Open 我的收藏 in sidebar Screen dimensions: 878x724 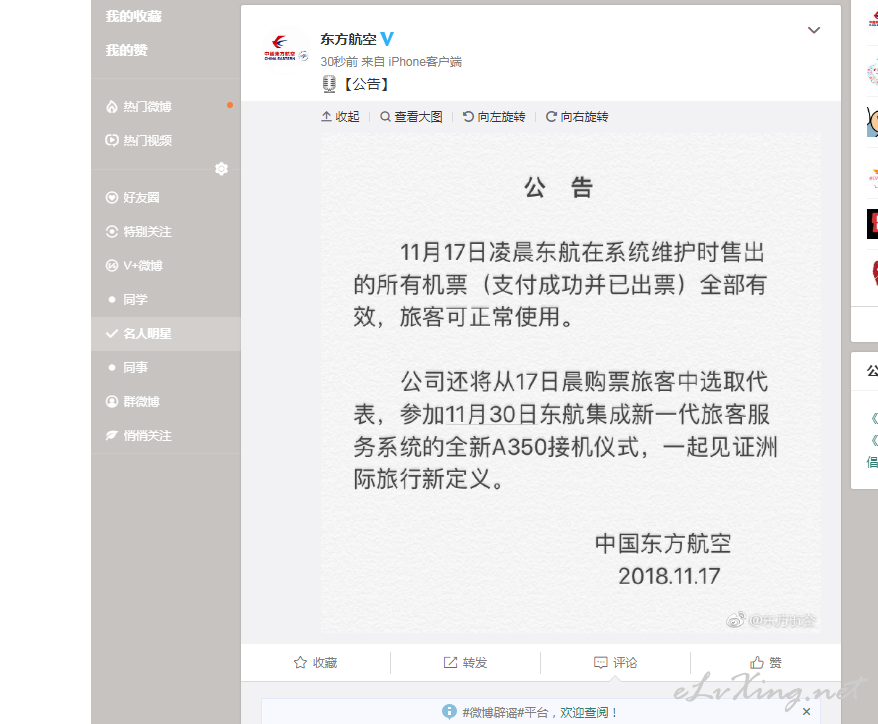(134, 16)
